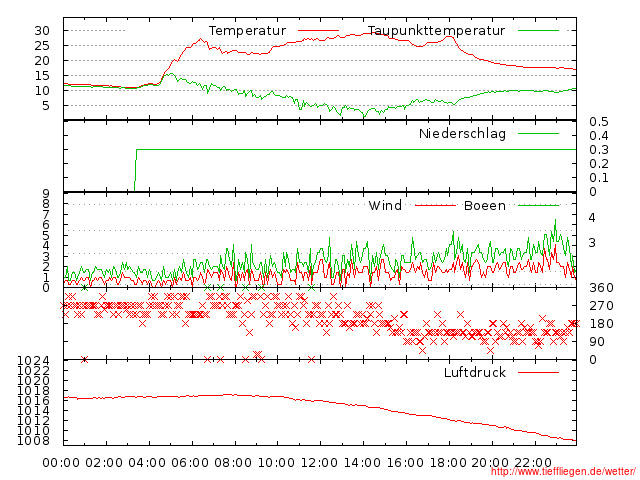Click the green Boeen legend line

tap(538, 205)
